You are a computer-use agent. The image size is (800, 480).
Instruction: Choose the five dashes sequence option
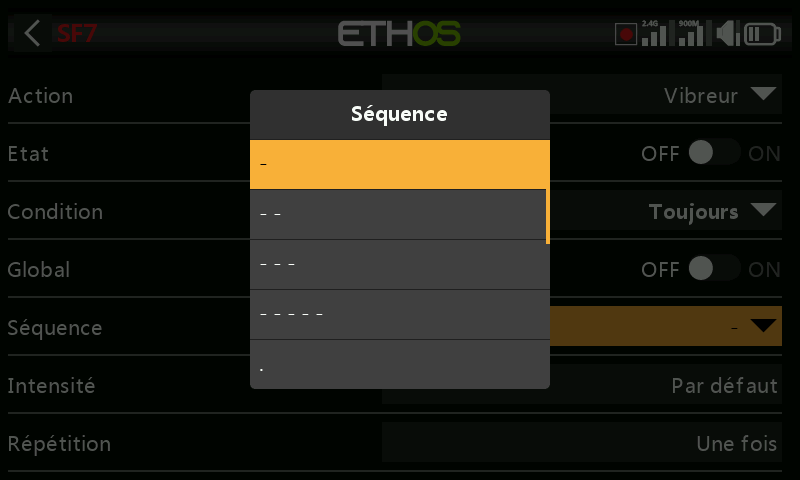399,314
